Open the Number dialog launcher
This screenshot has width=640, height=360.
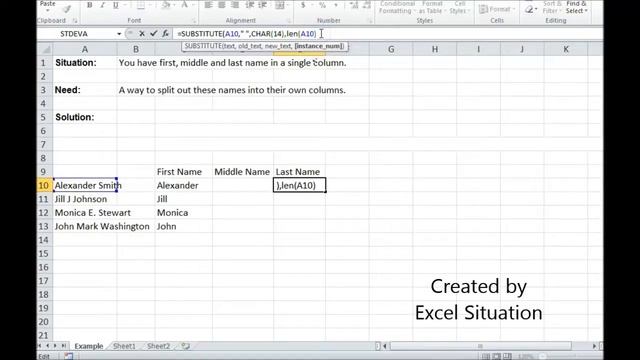(370, 20)
